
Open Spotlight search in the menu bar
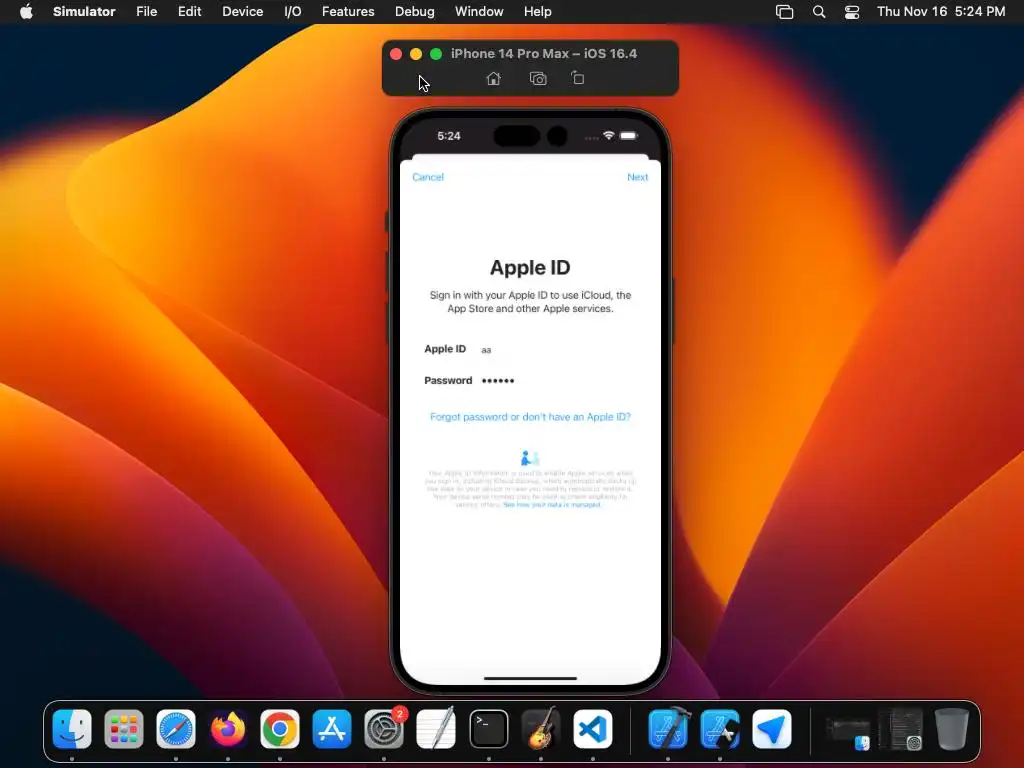point(819,12)
